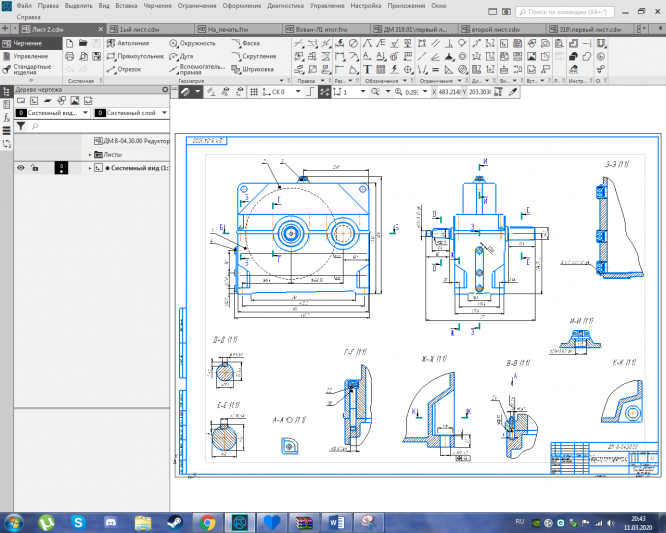Open the Управление toolbar set
This screenshot has width=666, height=533.
coord(30,56)
